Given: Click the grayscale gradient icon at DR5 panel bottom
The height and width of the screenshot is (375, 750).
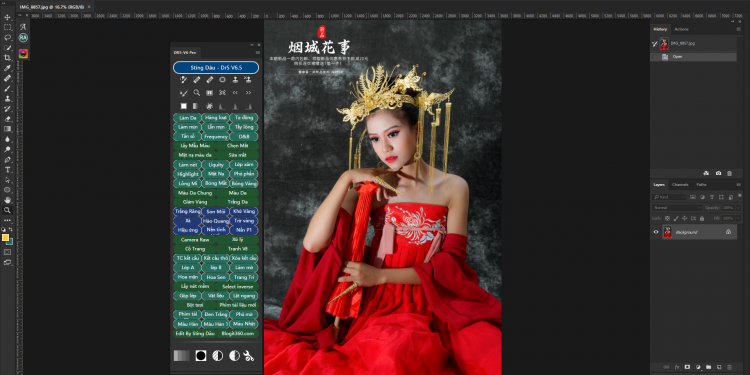Looking at the screenshot, I should point(181,355).
